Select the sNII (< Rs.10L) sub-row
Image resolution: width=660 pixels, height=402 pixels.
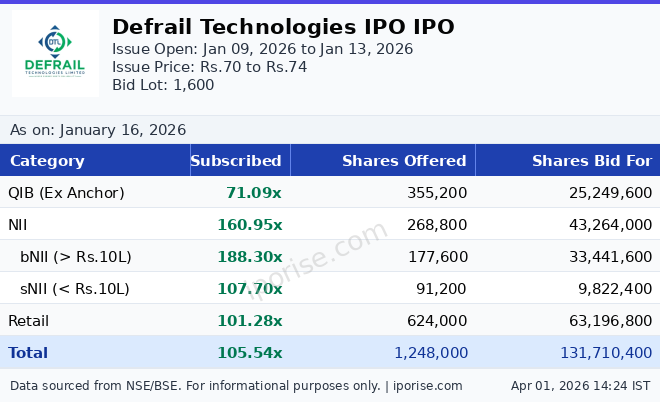point(75,289)
